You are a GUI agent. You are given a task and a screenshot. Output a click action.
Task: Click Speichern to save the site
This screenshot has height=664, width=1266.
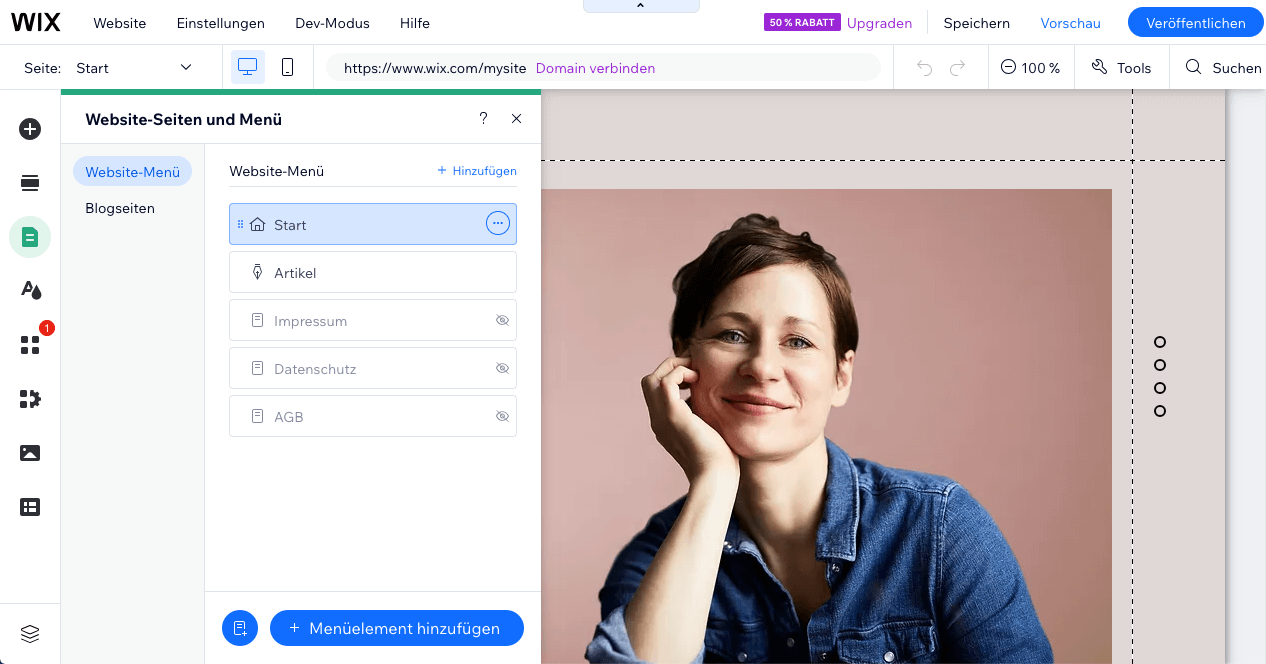(976, 23)
